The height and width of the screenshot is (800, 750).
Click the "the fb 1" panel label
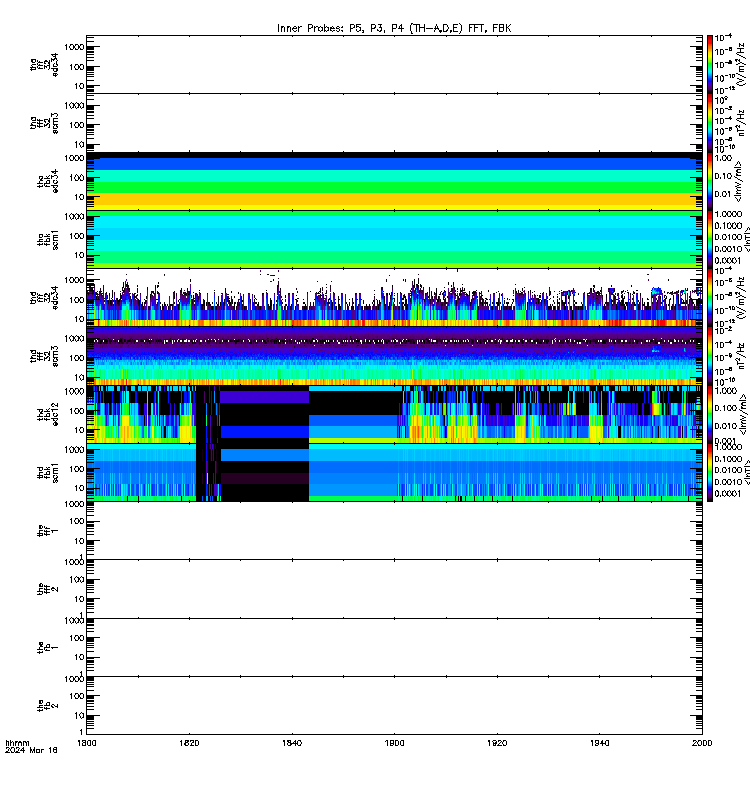click(48, 647)
